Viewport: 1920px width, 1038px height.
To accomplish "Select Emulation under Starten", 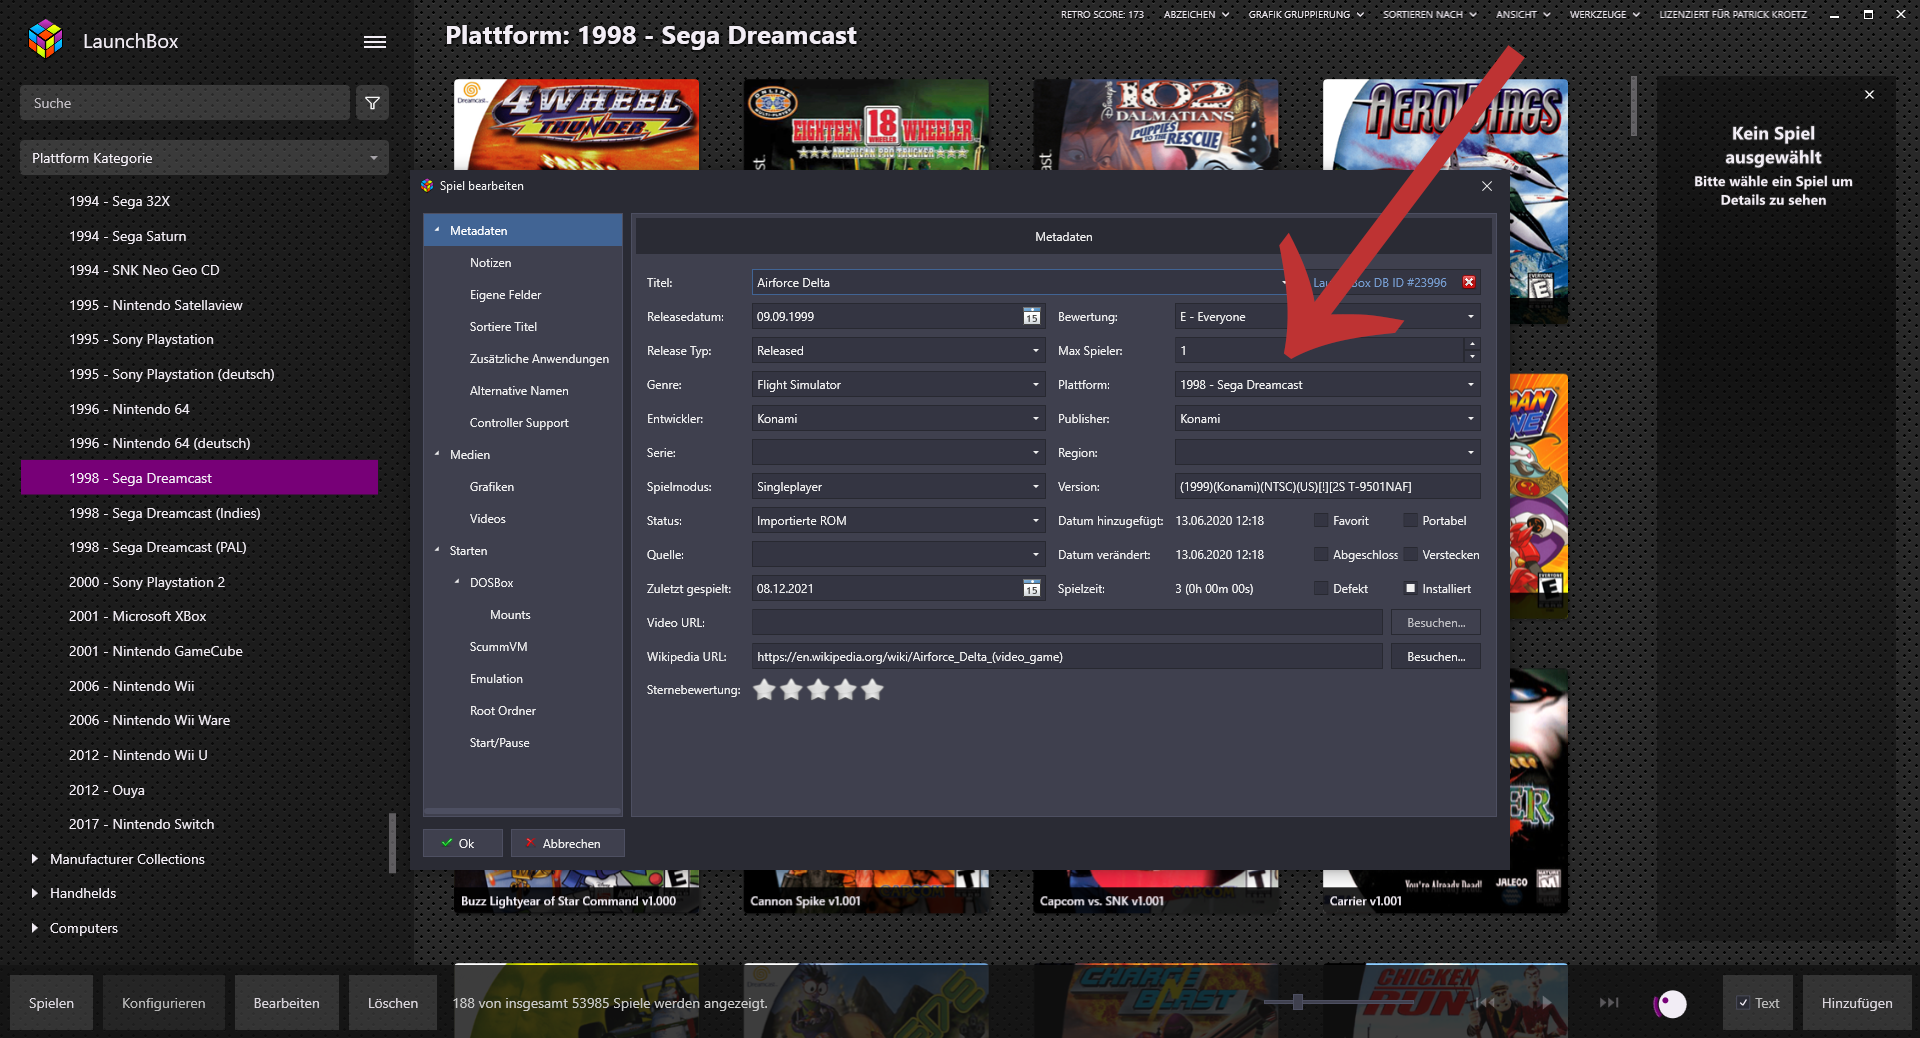I will [496, 679].
